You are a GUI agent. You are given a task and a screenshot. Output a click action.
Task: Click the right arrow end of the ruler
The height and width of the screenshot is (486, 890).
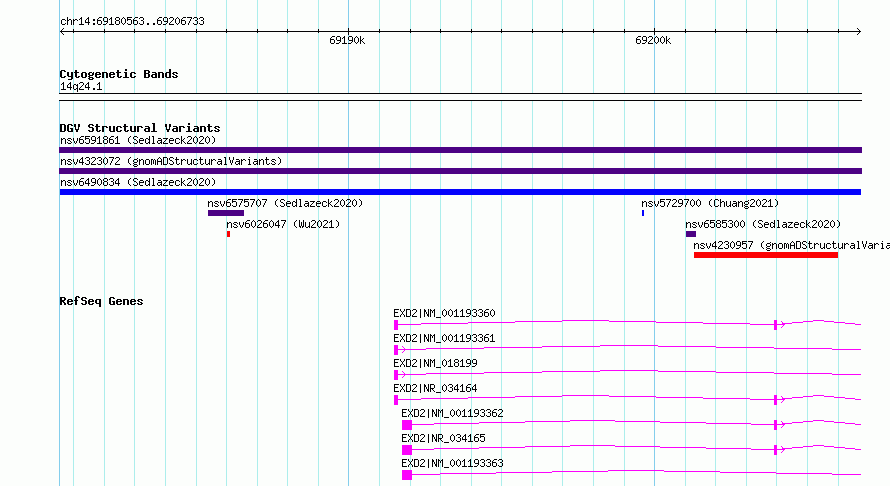pos(859,31)
